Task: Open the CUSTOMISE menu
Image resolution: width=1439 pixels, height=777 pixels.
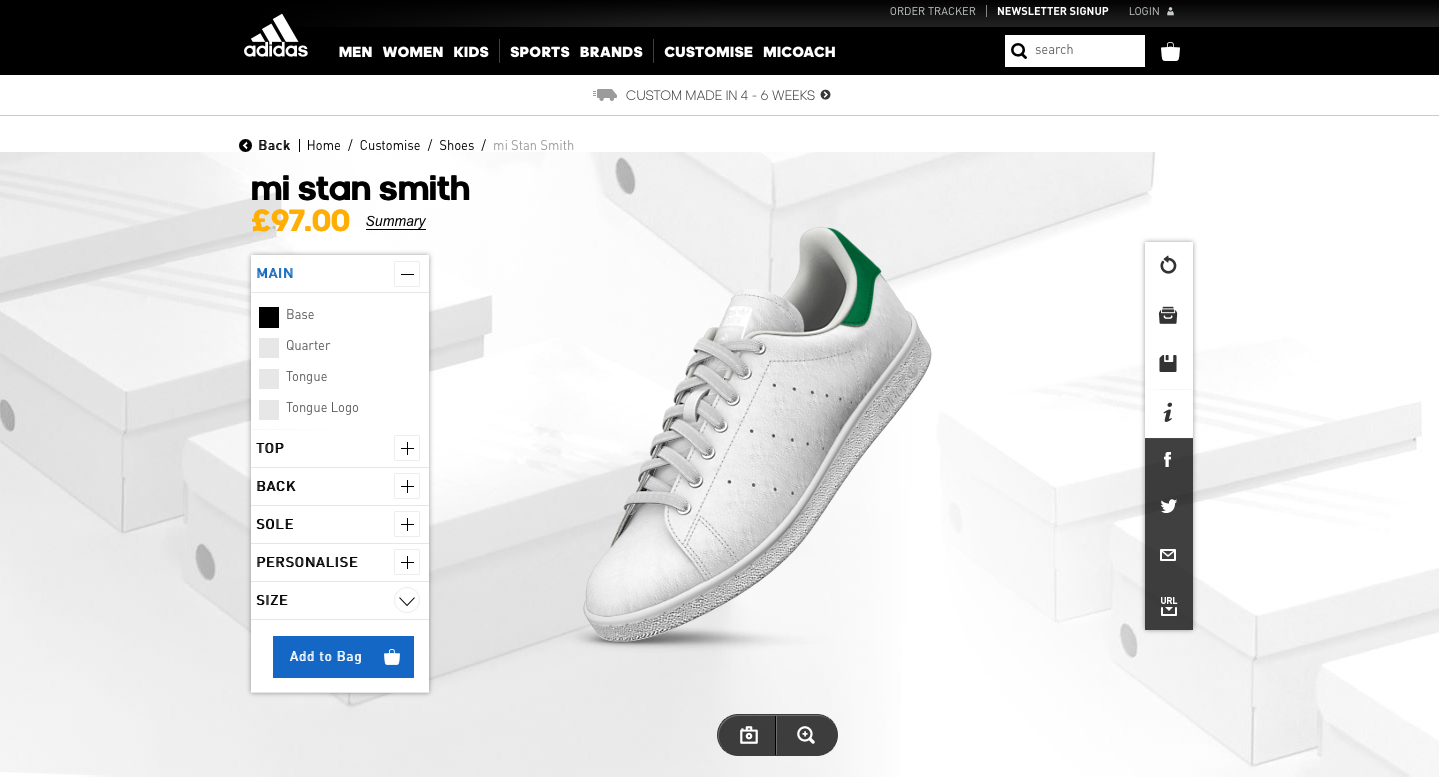Action: click(708, 52)
